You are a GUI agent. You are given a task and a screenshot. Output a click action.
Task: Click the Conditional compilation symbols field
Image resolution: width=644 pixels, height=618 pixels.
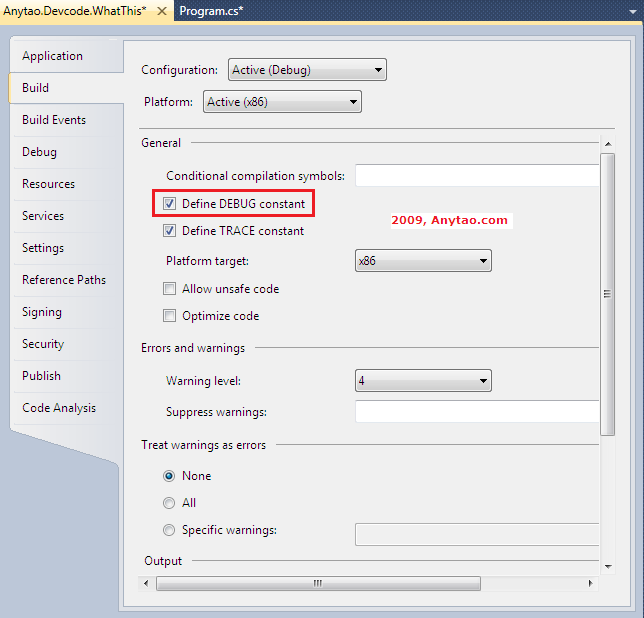click(x=477, y=176)
